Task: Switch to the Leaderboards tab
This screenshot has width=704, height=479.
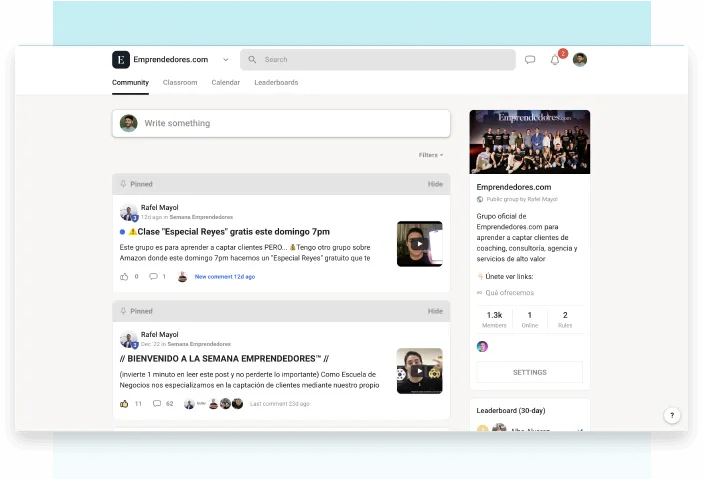Action: [x=276, y=83]
